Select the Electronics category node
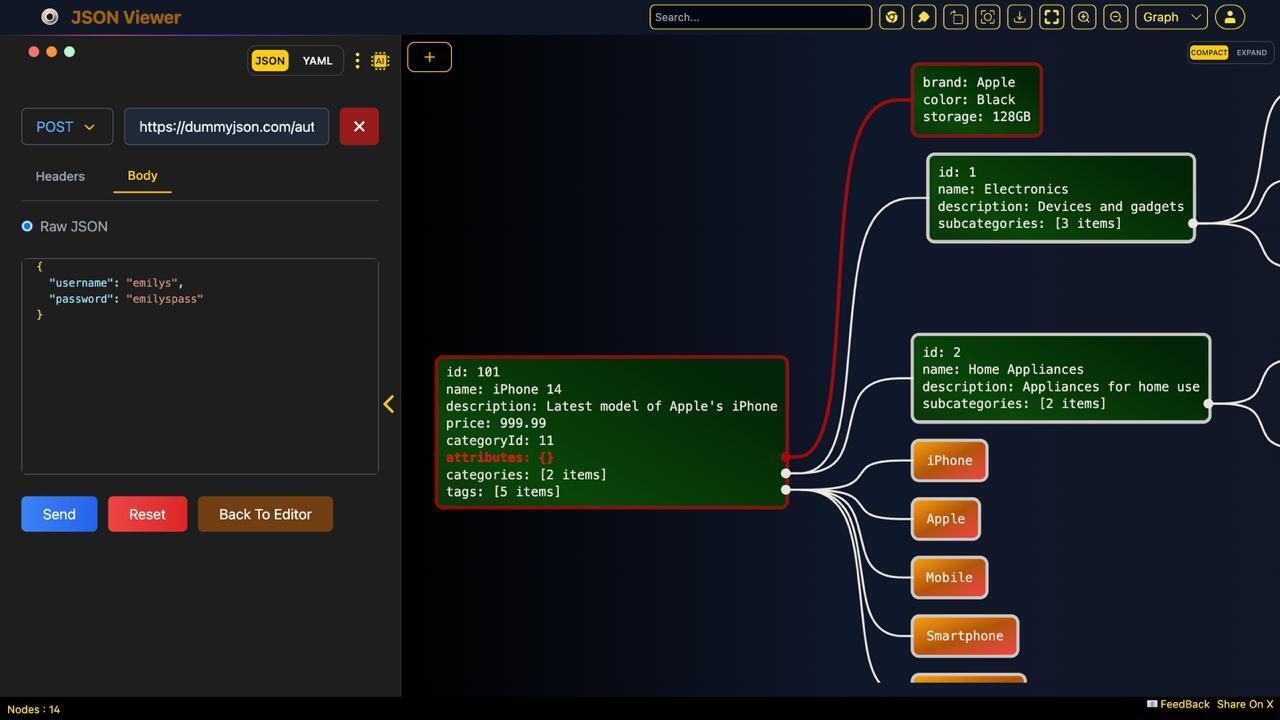The image size is (1280, 720). tap(1060, 198)
